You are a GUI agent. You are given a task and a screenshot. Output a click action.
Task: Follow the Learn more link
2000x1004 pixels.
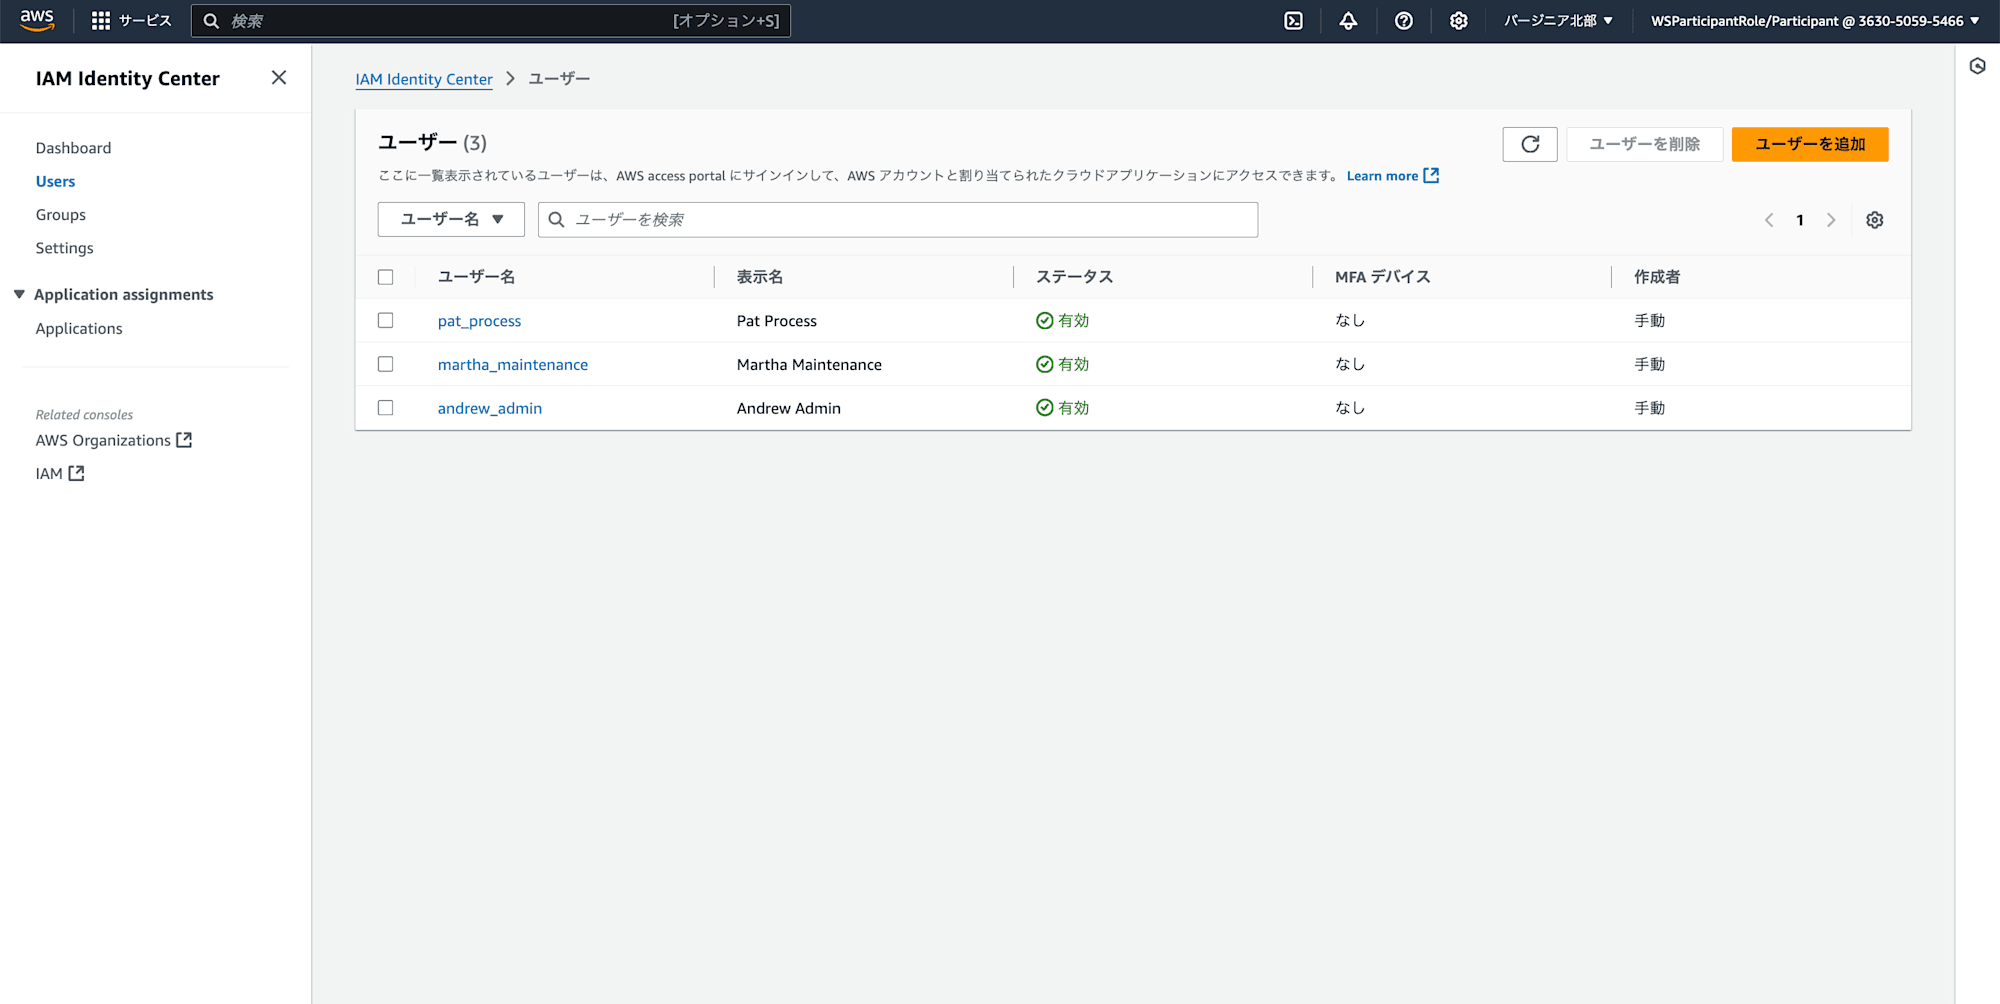(1392, 176)
